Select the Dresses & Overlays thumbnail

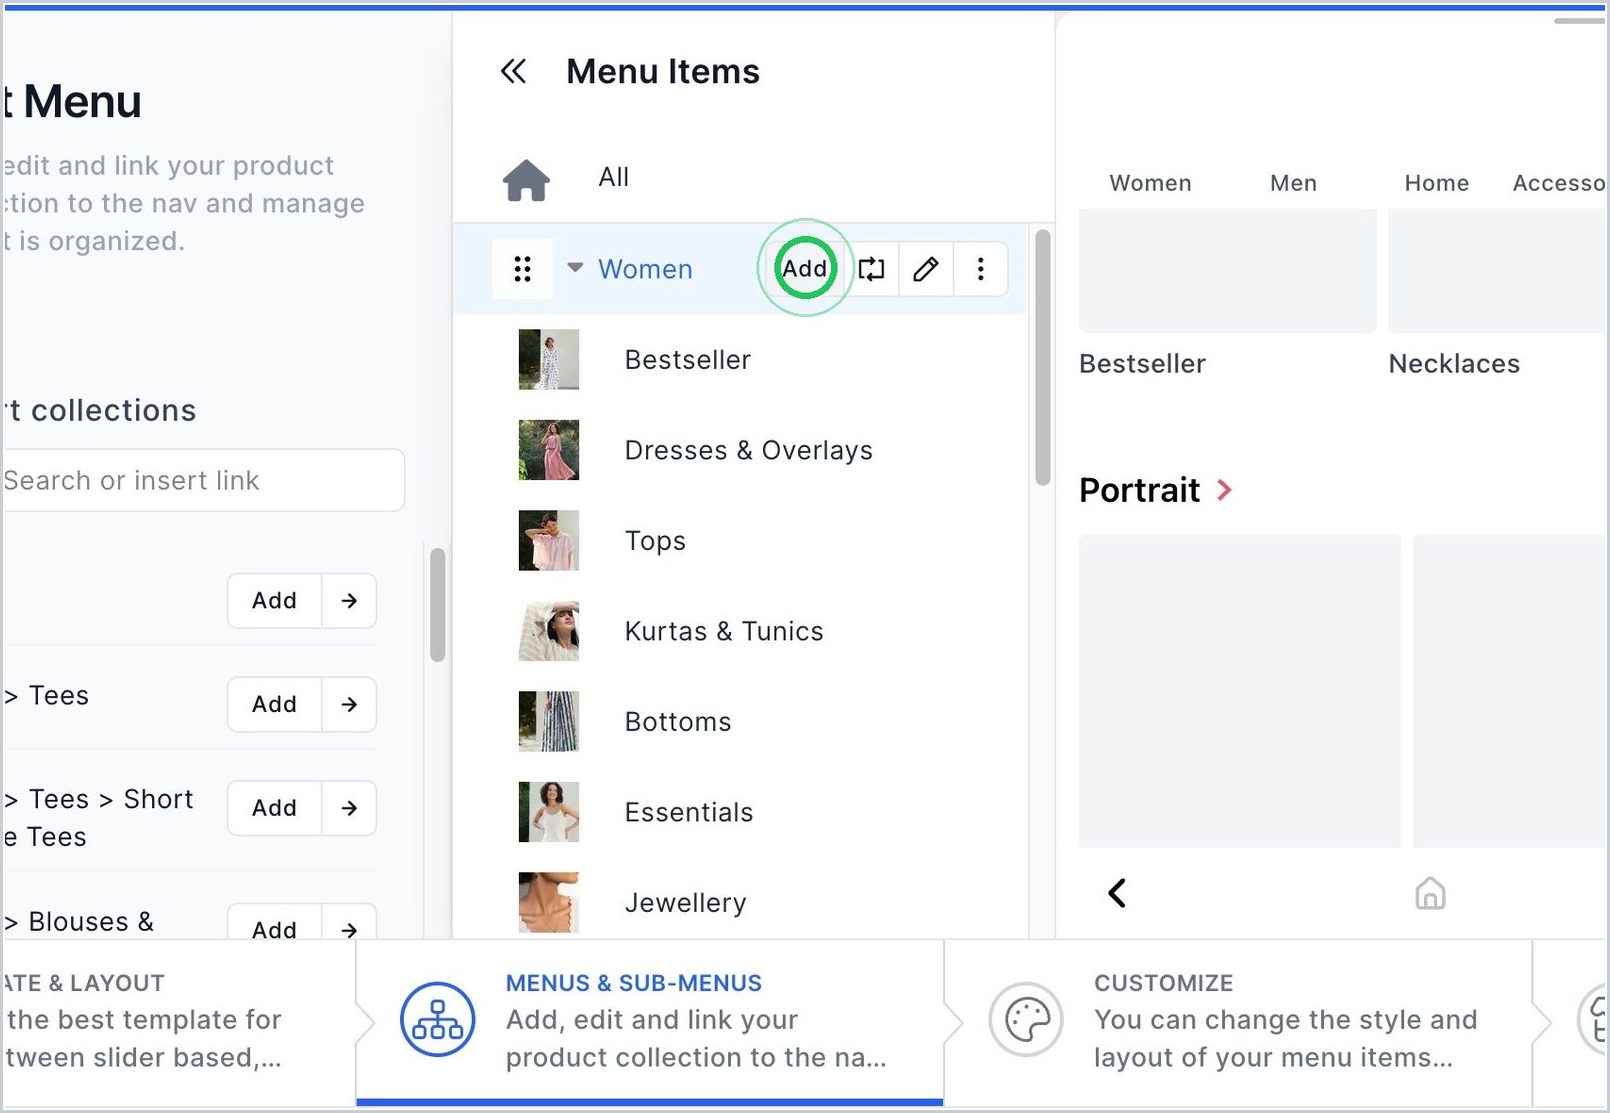[548, 450]
